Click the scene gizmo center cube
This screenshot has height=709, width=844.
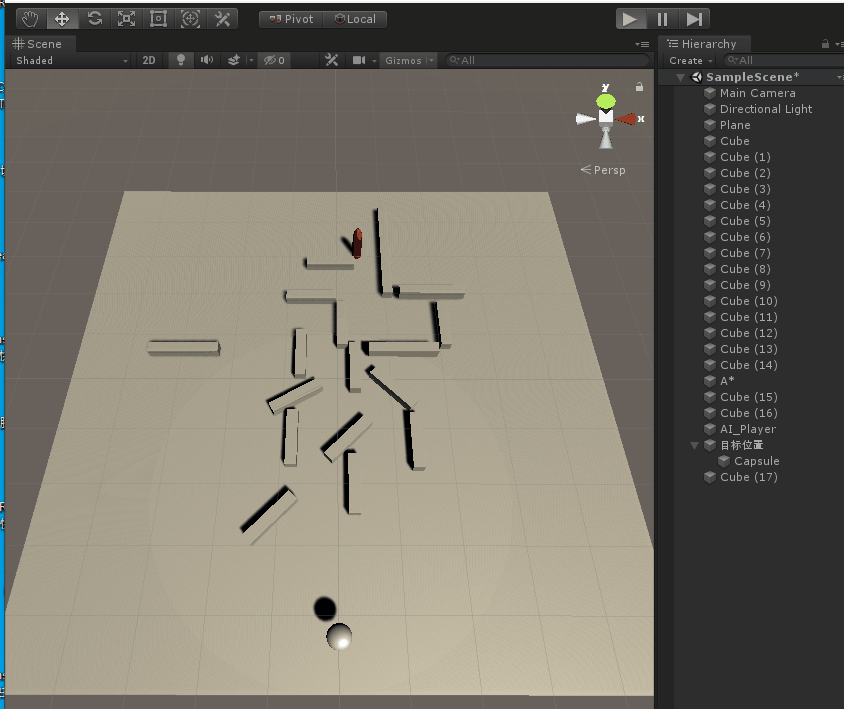click(x=604, y=115)
